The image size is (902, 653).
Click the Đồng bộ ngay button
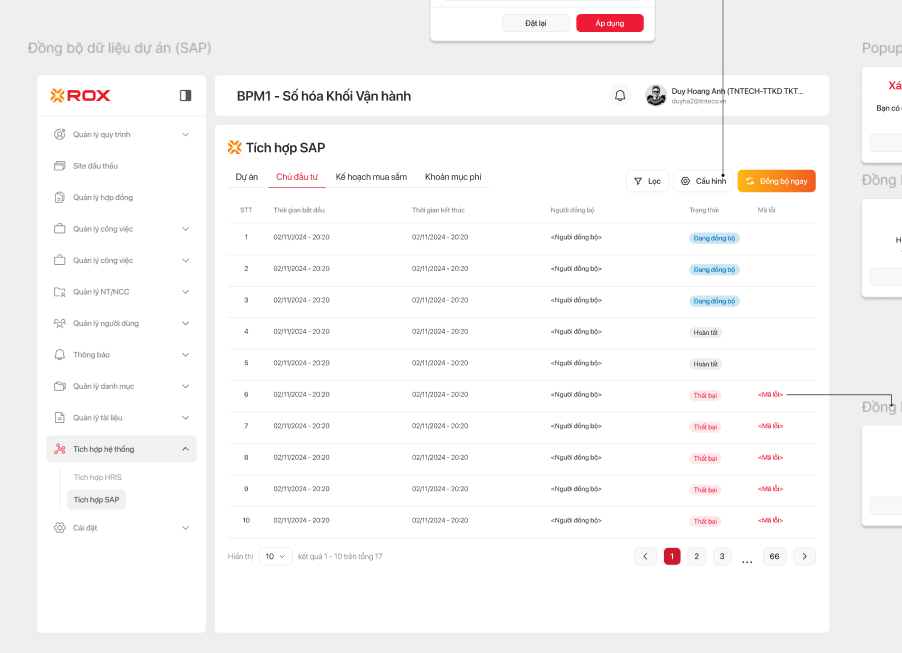point(776,181)
